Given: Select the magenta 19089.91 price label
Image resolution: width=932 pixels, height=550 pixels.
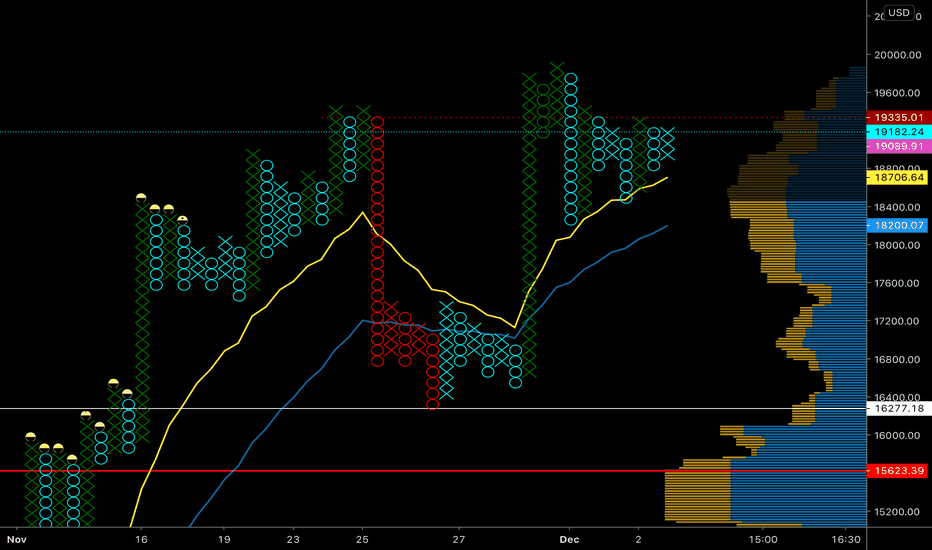Looking at the screenshot, I should (x=899, y=146).
